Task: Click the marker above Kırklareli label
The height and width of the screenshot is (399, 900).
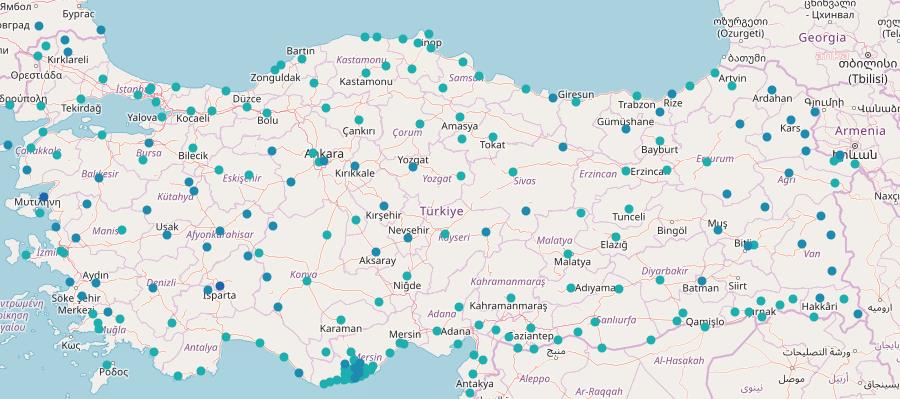Action: (x=68, y=52)
